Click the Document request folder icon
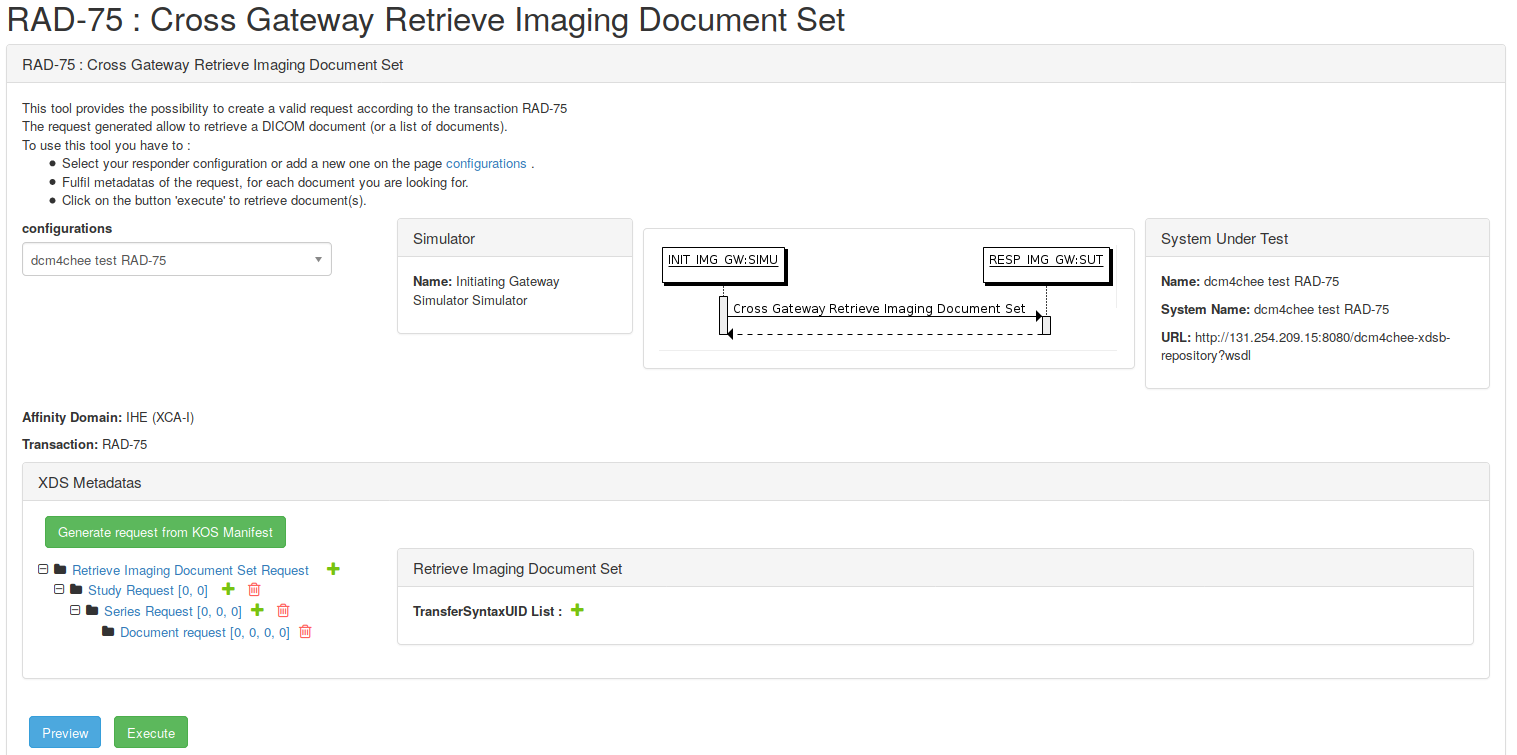This screenshot has height=755, width=1517. 108,632
